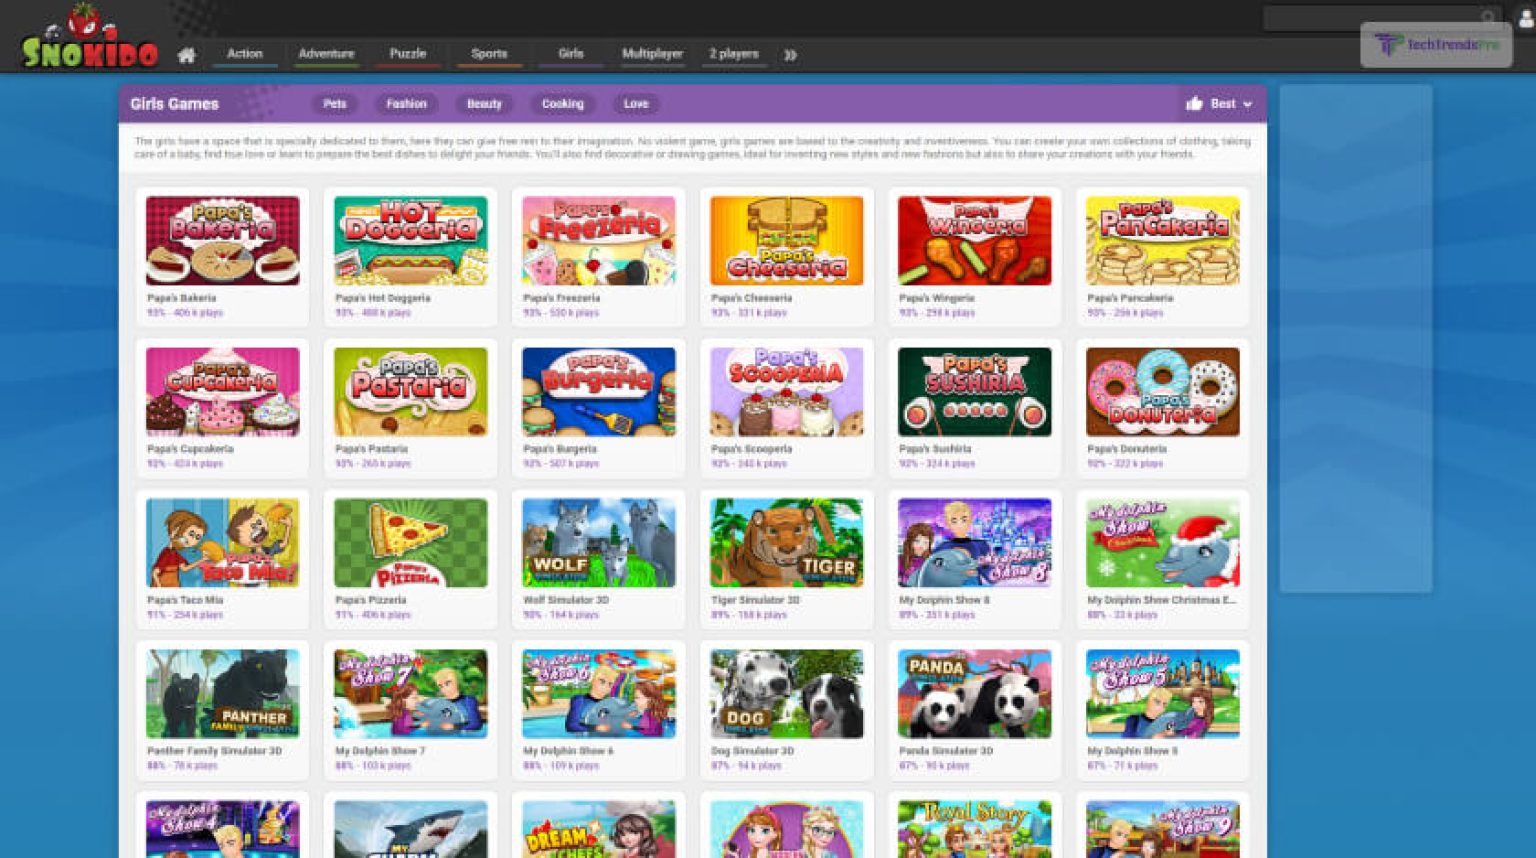The height and width of the screenshot is (858, 1536).
Task: Open Papa's Pizzeria game thumbnail
Action: [410, 542]
